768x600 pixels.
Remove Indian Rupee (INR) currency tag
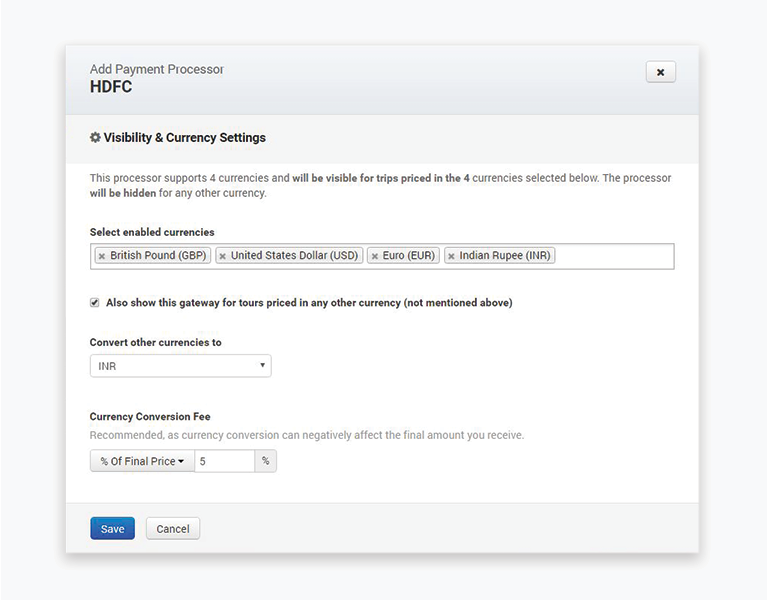point(451,256)
